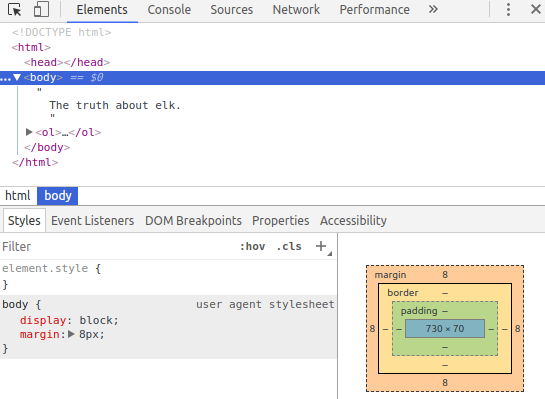Screen dimensions: 545x399
Task: Expand the ol element node
Action: click(29, 132)
